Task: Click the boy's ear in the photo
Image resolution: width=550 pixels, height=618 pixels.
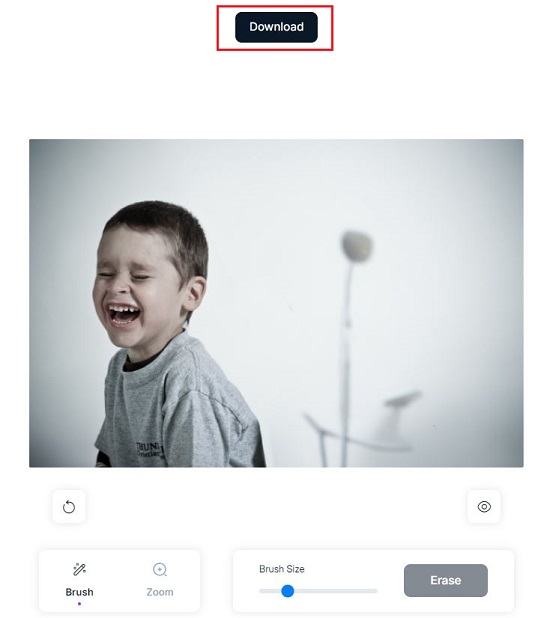Action: click(196, 294)
